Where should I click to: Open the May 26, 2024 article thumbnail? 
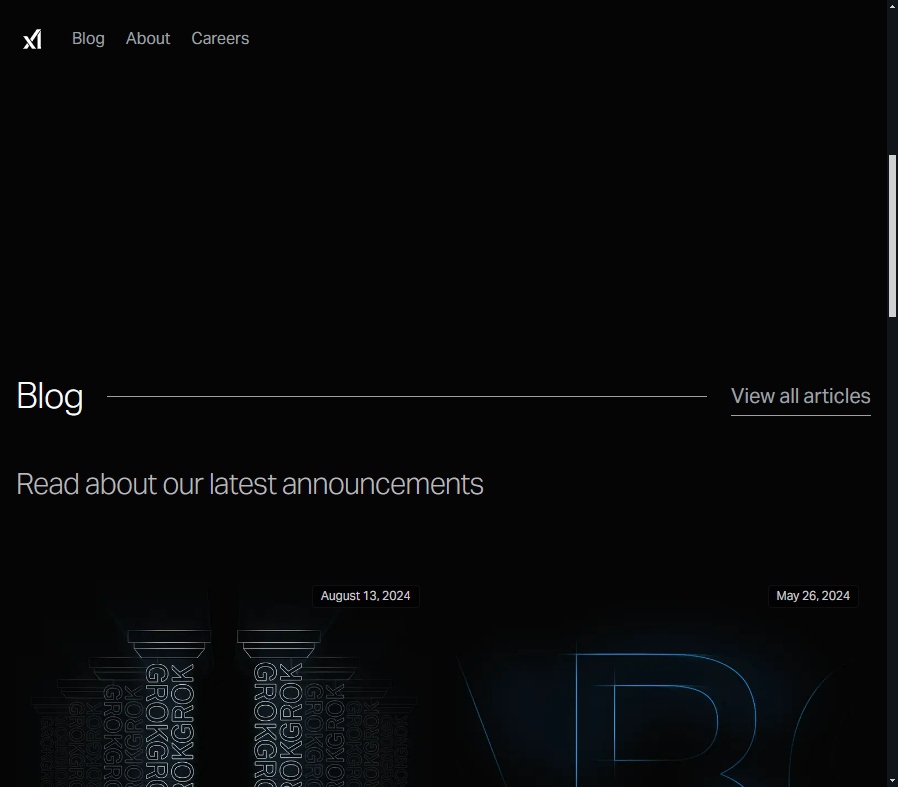tap(663, 684)
